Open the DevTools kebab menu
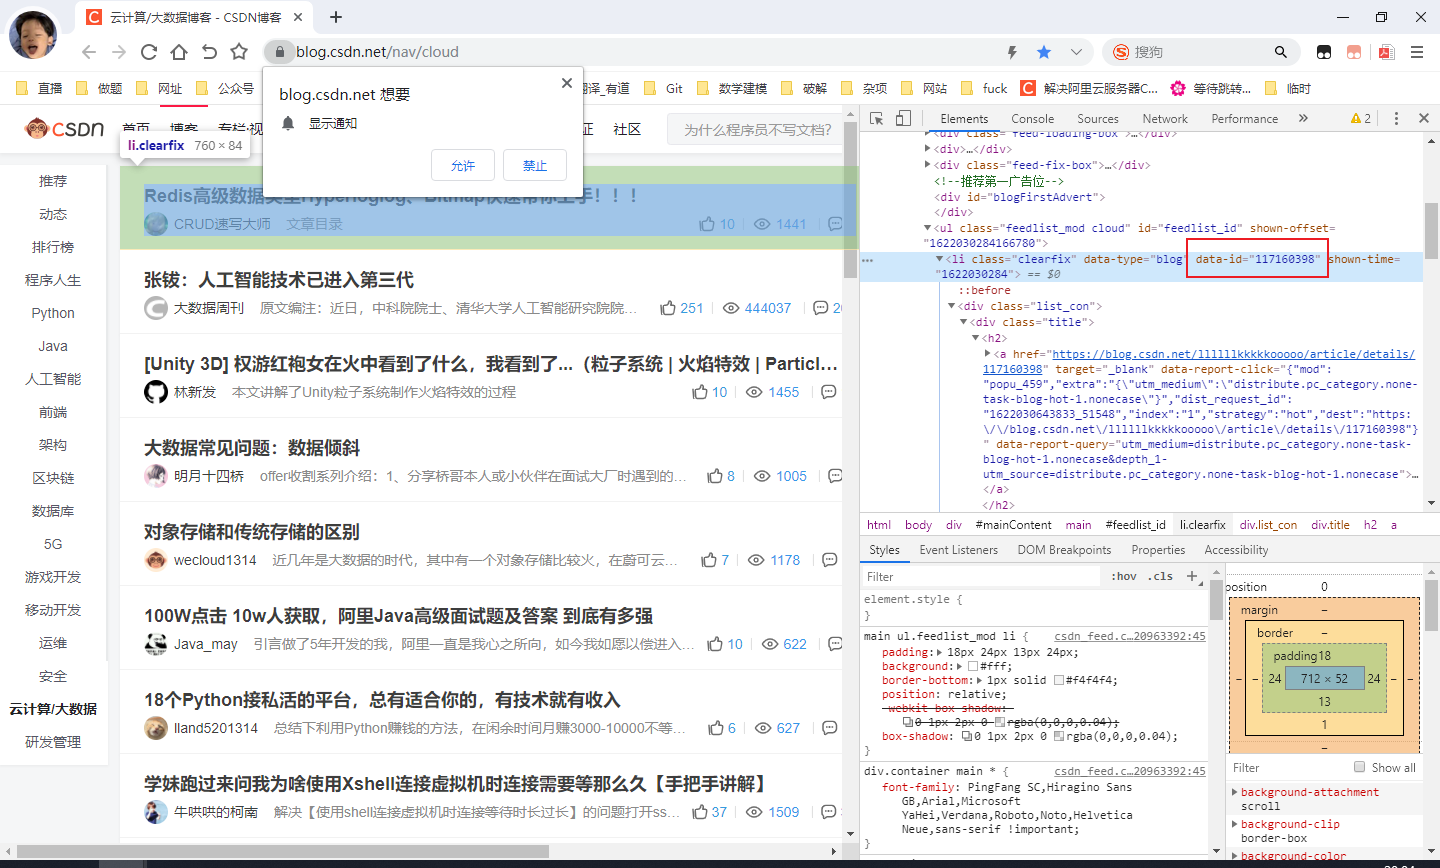This screenshot has width=1440, height=868. pos(1396,118)
